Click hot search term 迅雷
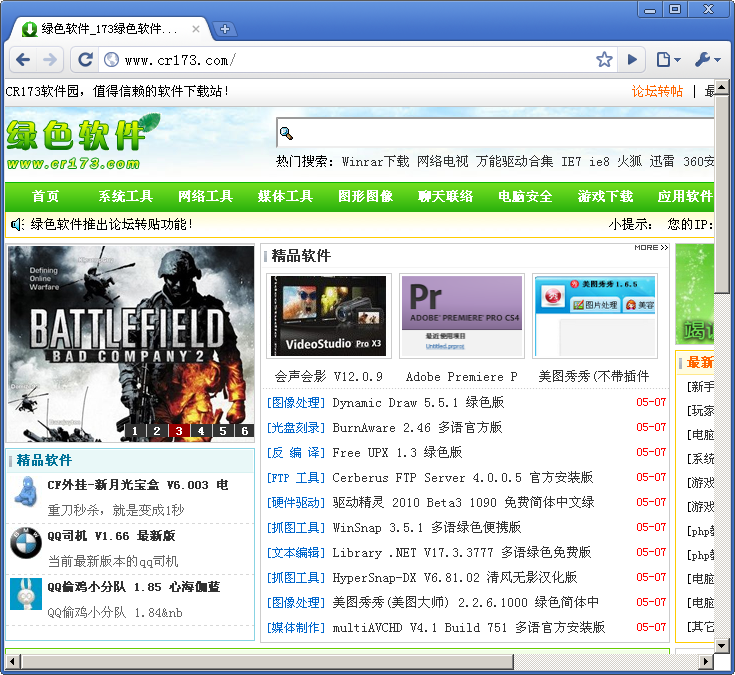Image resolution: width=735 pixels, height=675 pixels. (x=662, y=162)
